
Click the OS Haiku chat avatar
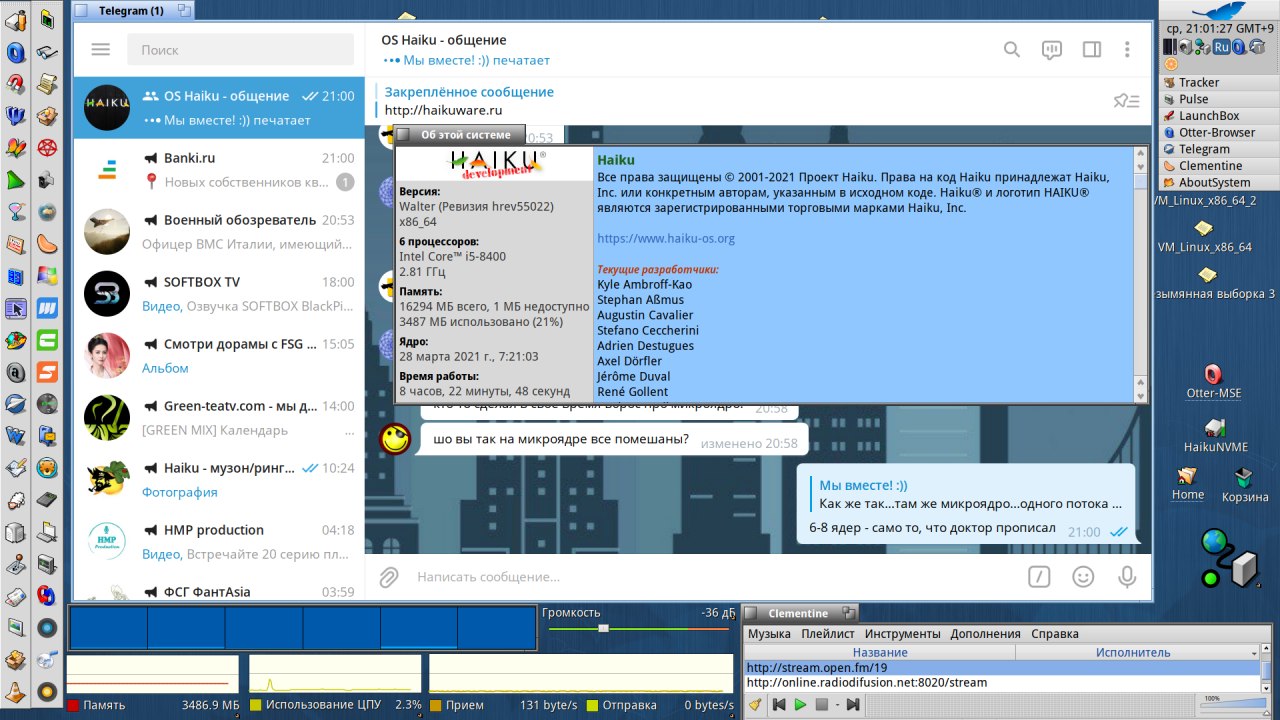[x=106, y=108]
